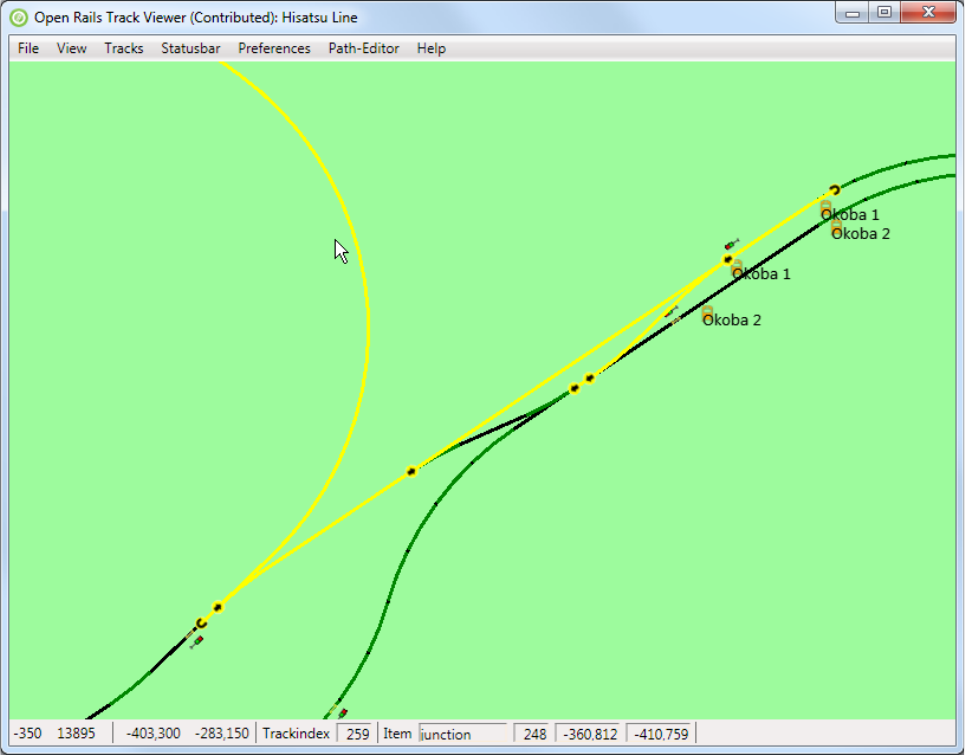Screen dimensions: 965x755
Task: Click the end node above upper Okoba 1 label
Action: point(835,190)
